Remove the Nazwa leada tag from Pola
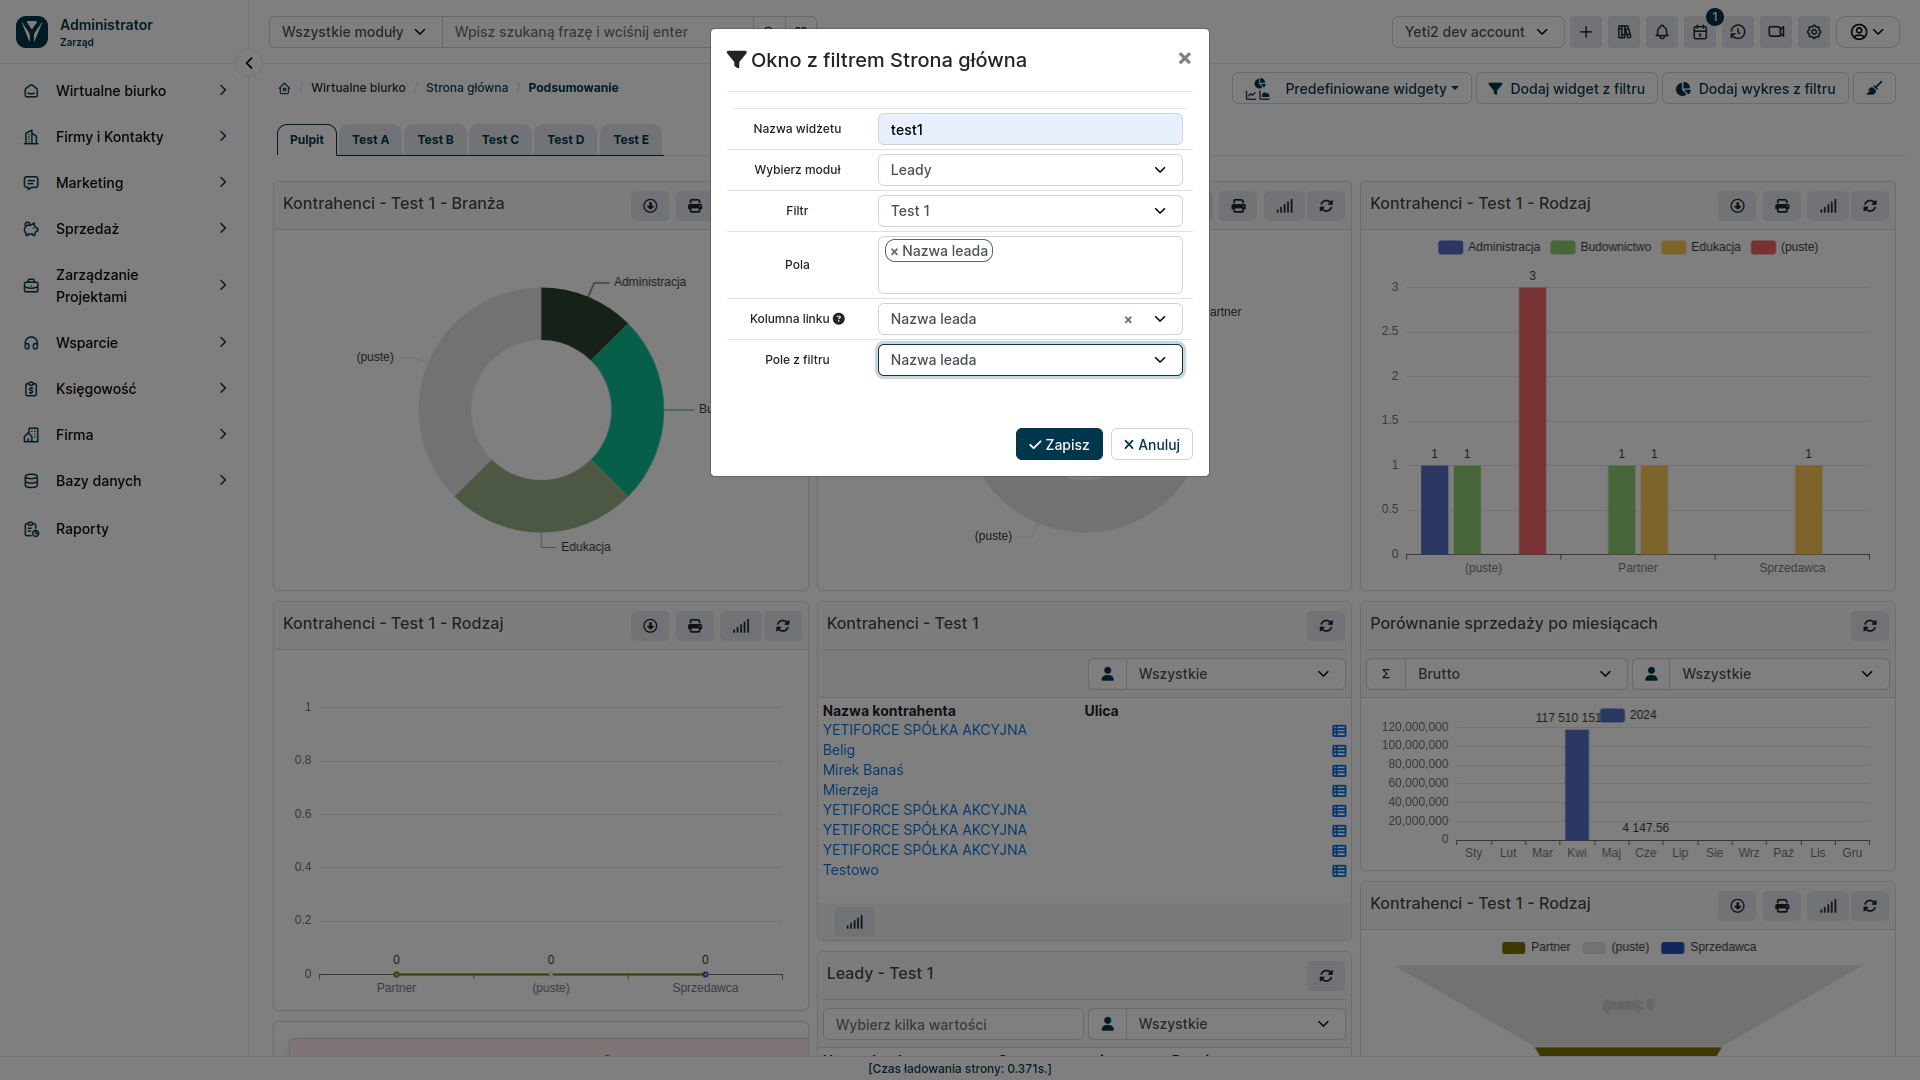The height and width of the screenshot is (1080, 1920). point(894,252)
